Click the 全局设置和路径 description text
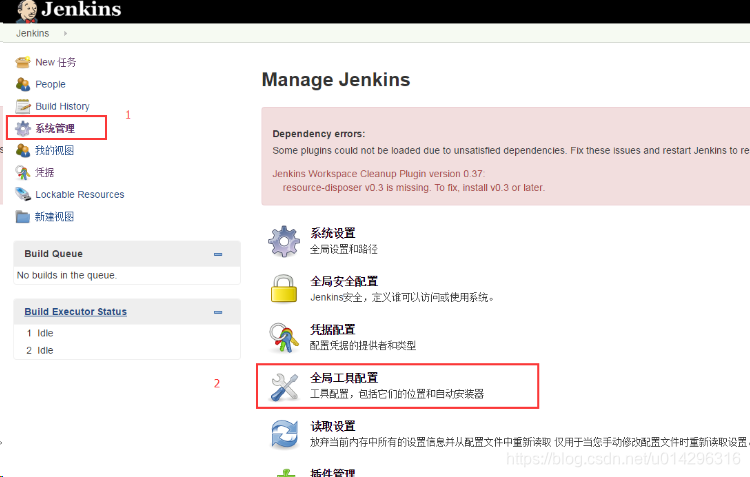 click(x=344, y=249)
